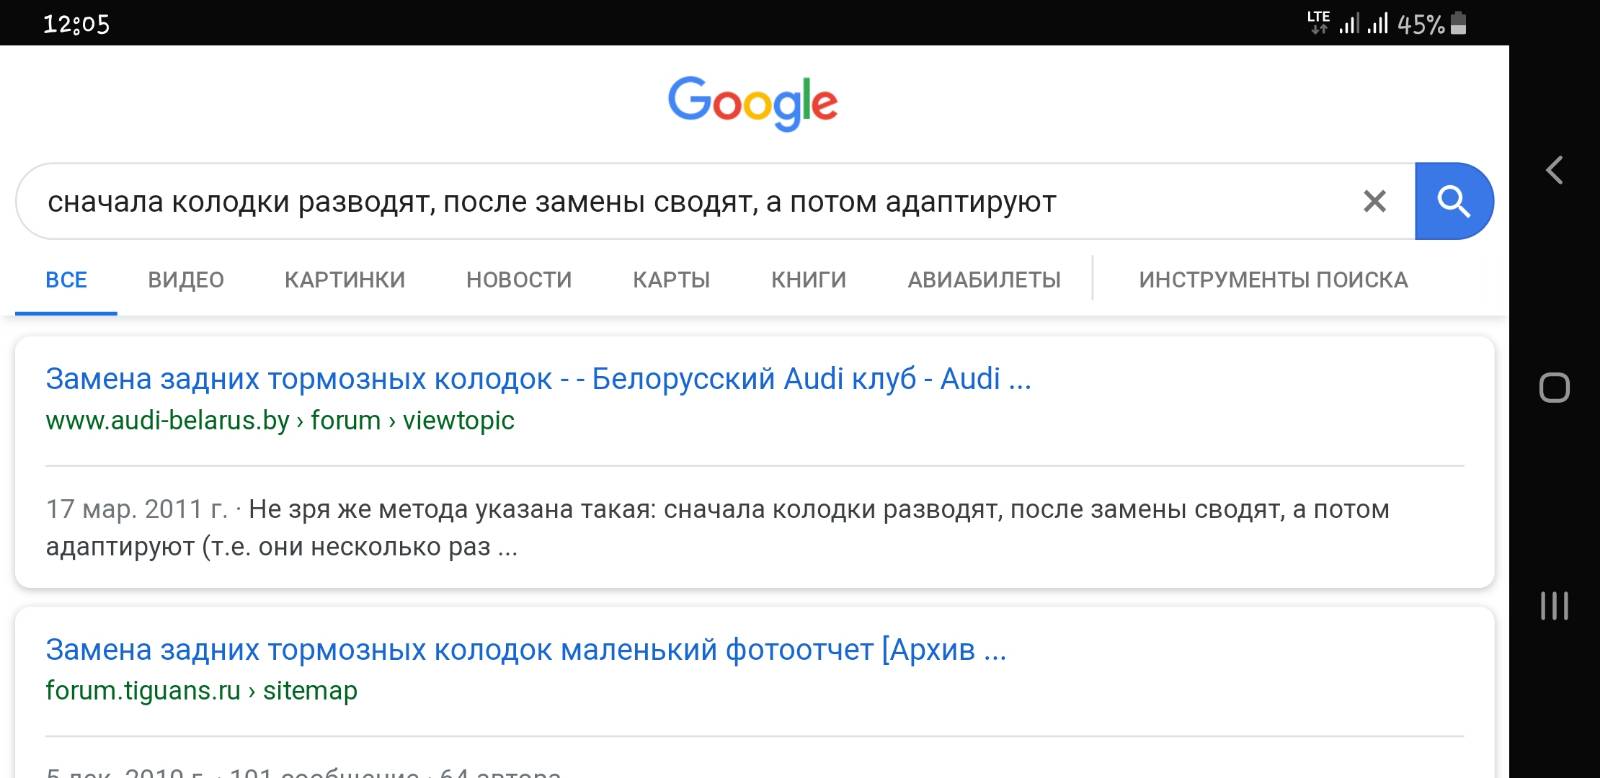The height and width of the screenshot is (778, 1600).
Task: Open the маленький фотоотчет result link
Action: [525, 650]
